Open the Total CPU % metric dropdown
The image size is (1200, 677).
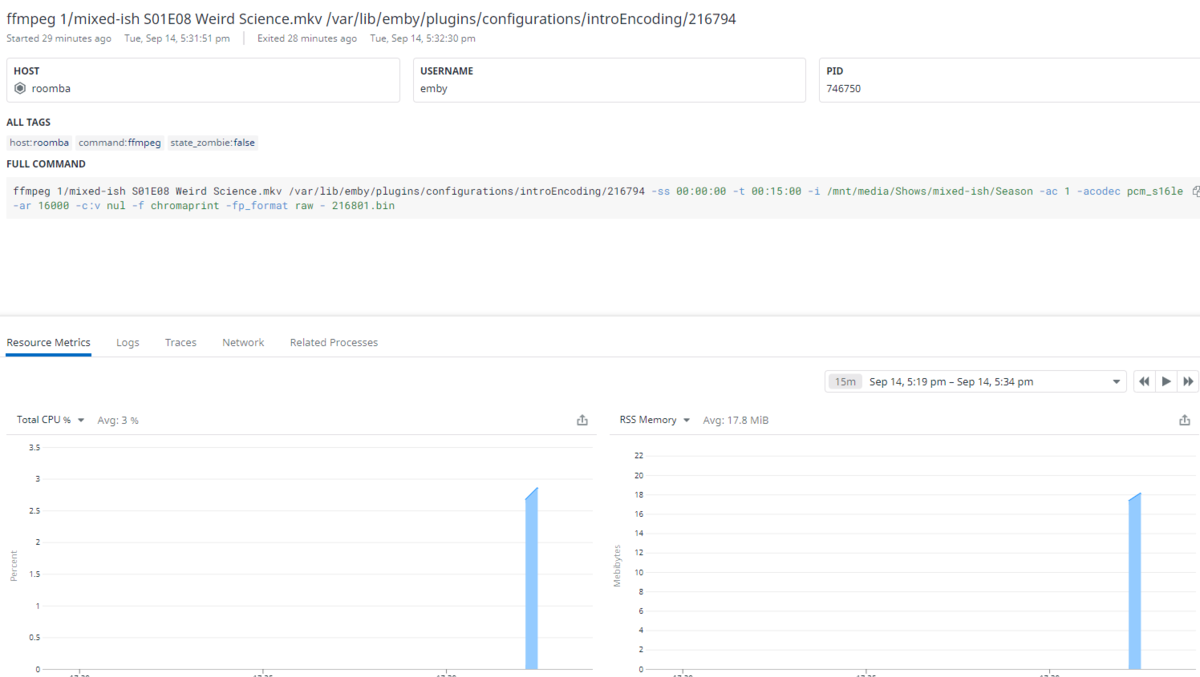(51, 420)
